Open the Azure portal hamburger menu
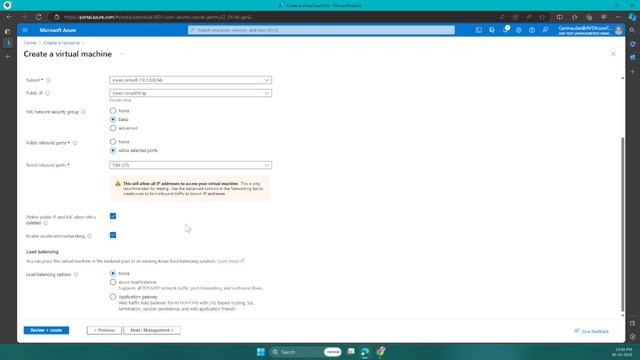 point(25,30)
